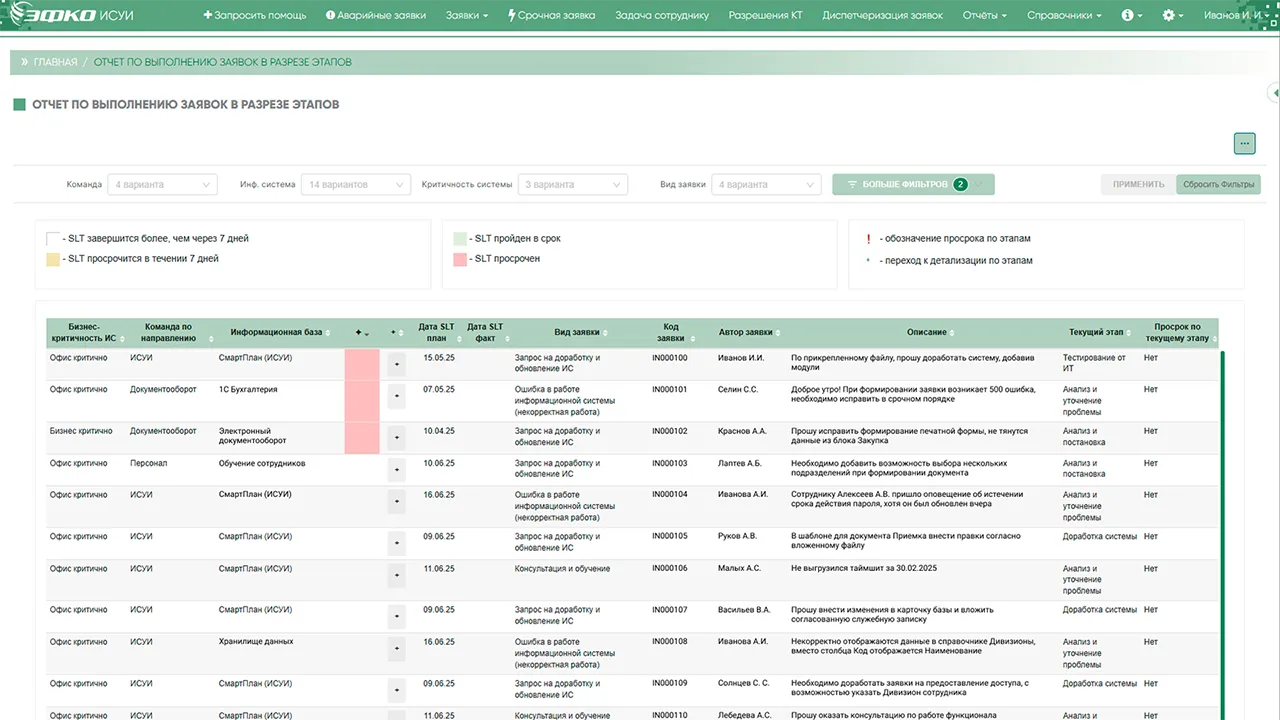
Task: Open Задача сотруднику
Action: (x=662, y=15)
